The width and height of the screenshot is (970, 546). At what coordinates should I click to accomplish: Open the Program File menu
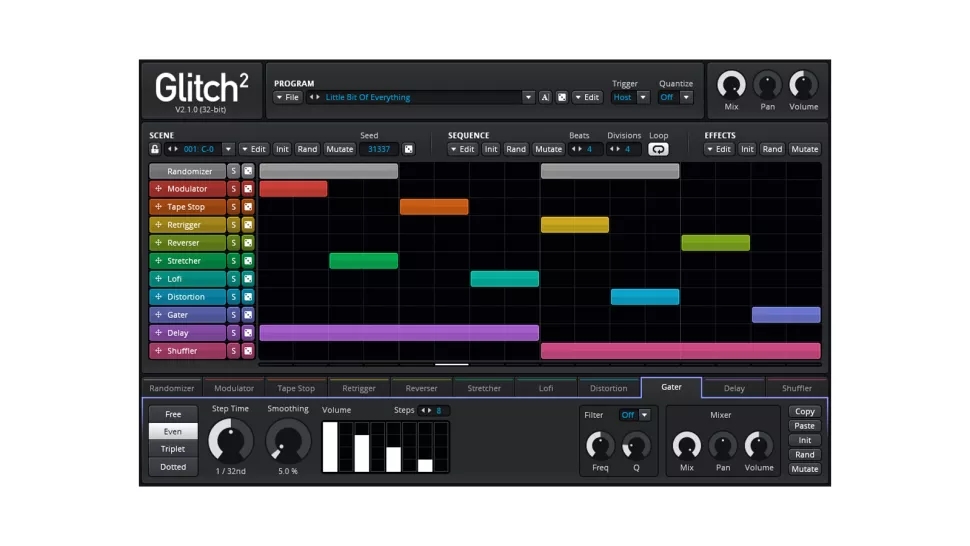tap(288, 97)
